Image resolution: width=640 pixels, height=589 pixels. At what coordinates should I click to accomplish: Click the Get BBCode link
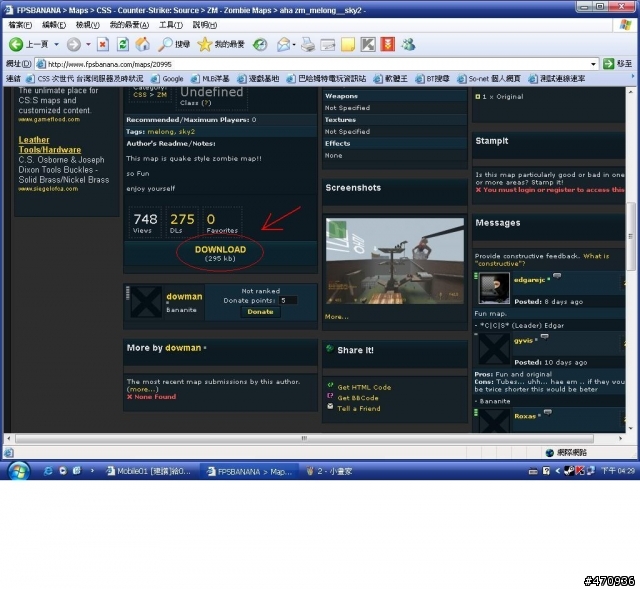click(x=358, y=398)
